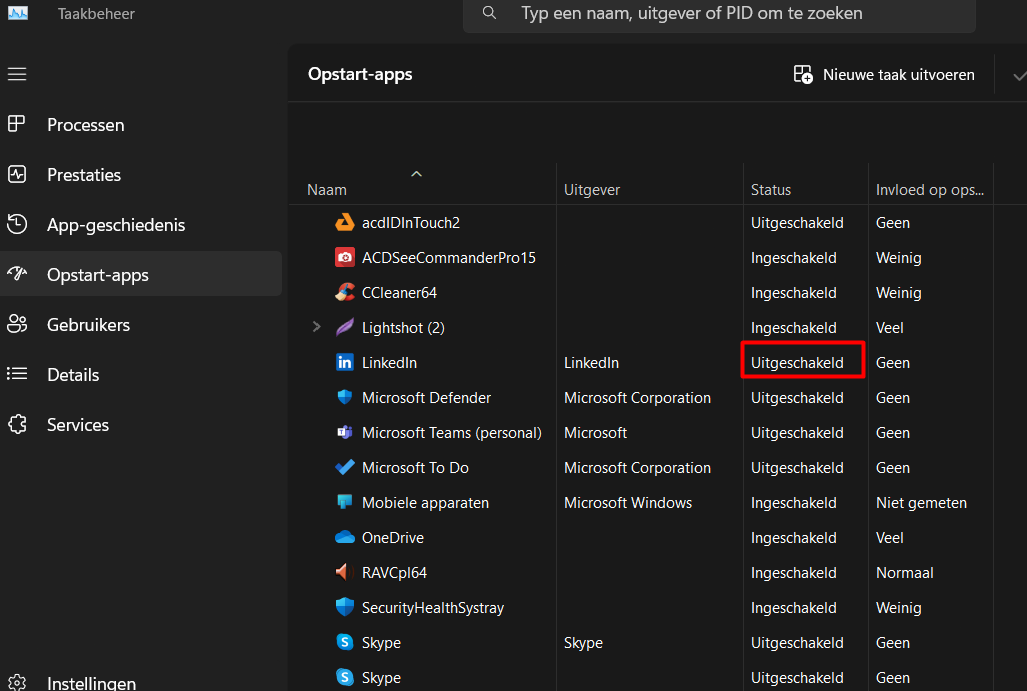Click the CCleaner64 app icon
1027x691 pixels.
345,293
